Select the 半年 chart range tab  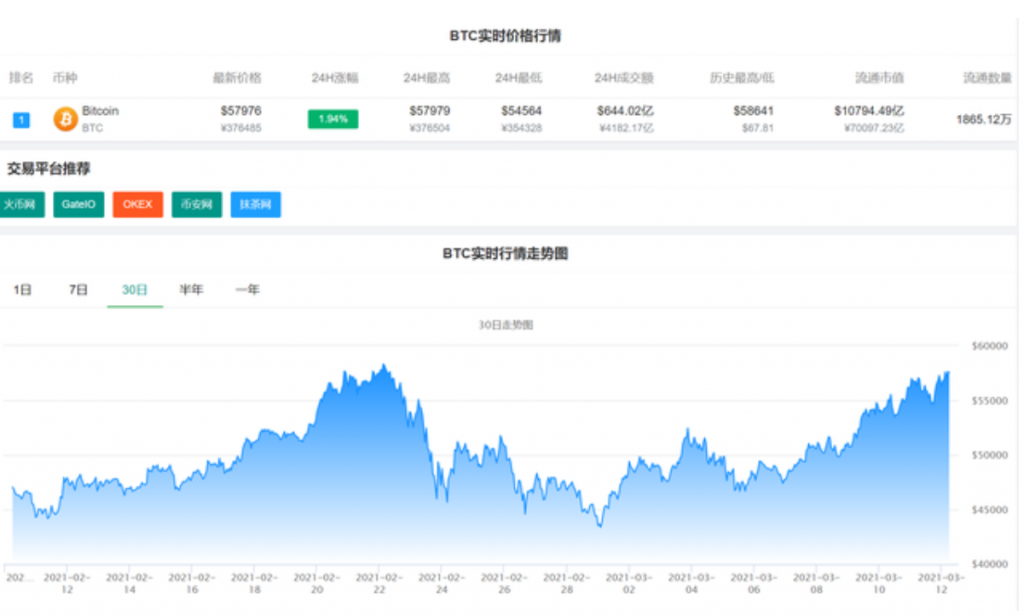191,290
